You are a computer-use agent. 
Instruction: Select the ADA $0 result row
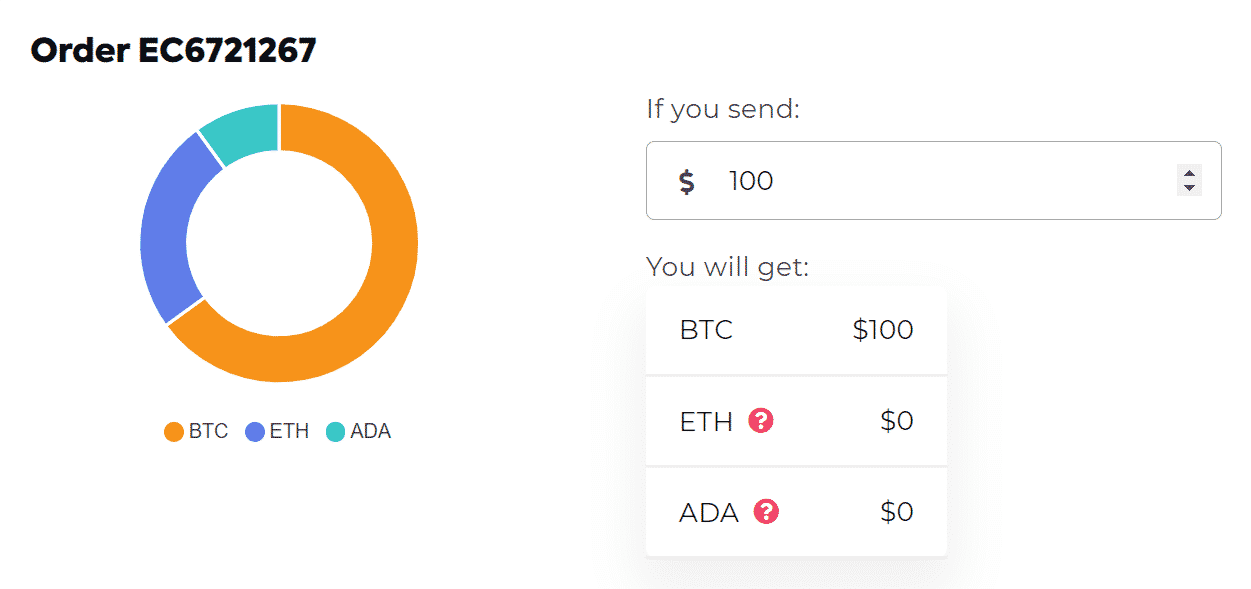click(796, 512)
